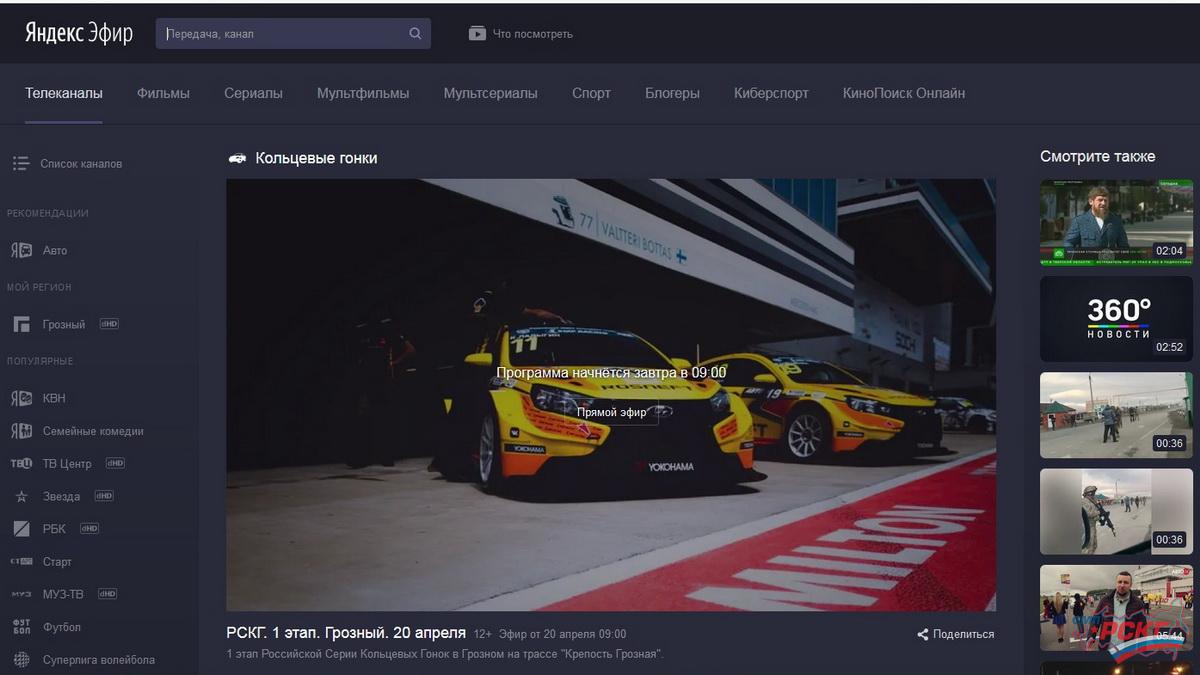Click the main racing video player
Image resolution: width=1200 pixels, height=675 pixels.
(611, 395)
